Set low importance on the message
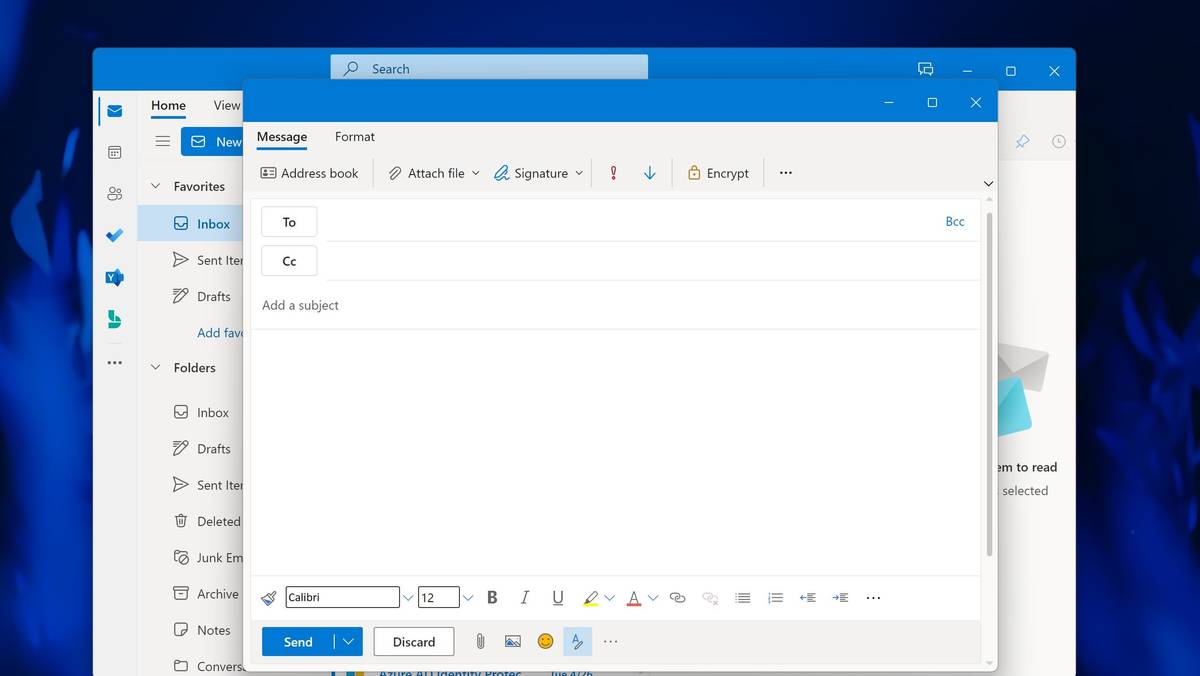Image resolution: width=1200 pixels, height=676 pixels. pos(649,172)
